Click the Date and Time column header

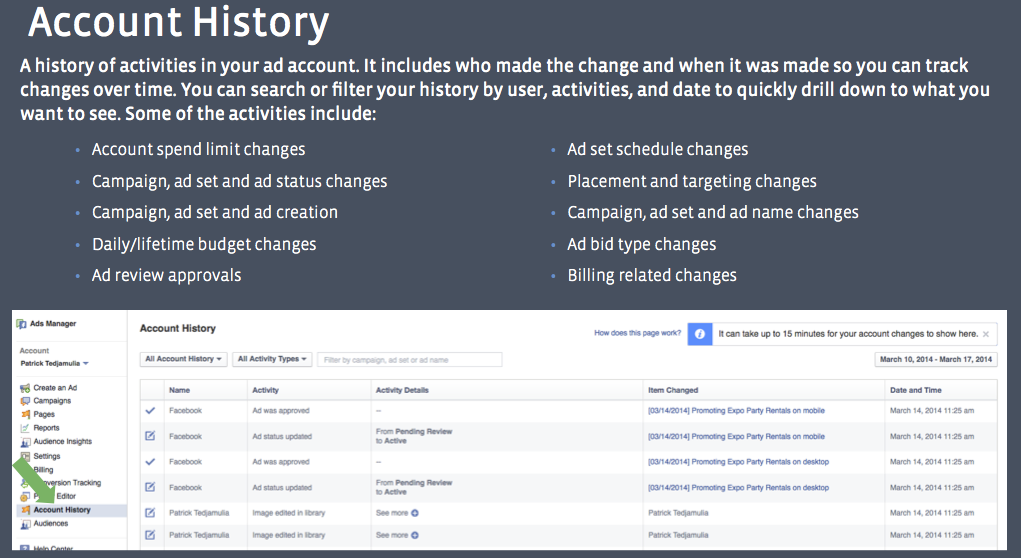point(916,390)
